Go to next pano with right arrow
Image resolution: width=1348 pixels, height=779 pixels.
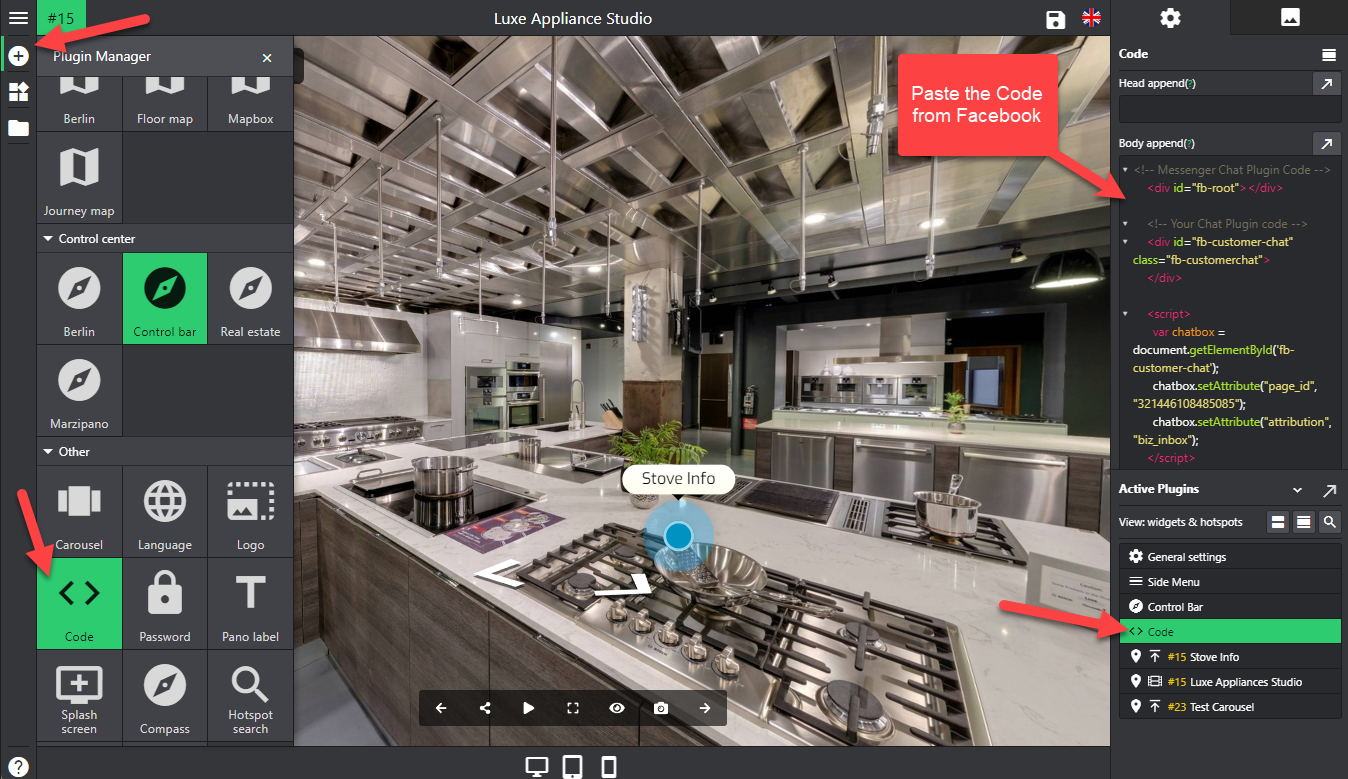coord(705,708)
